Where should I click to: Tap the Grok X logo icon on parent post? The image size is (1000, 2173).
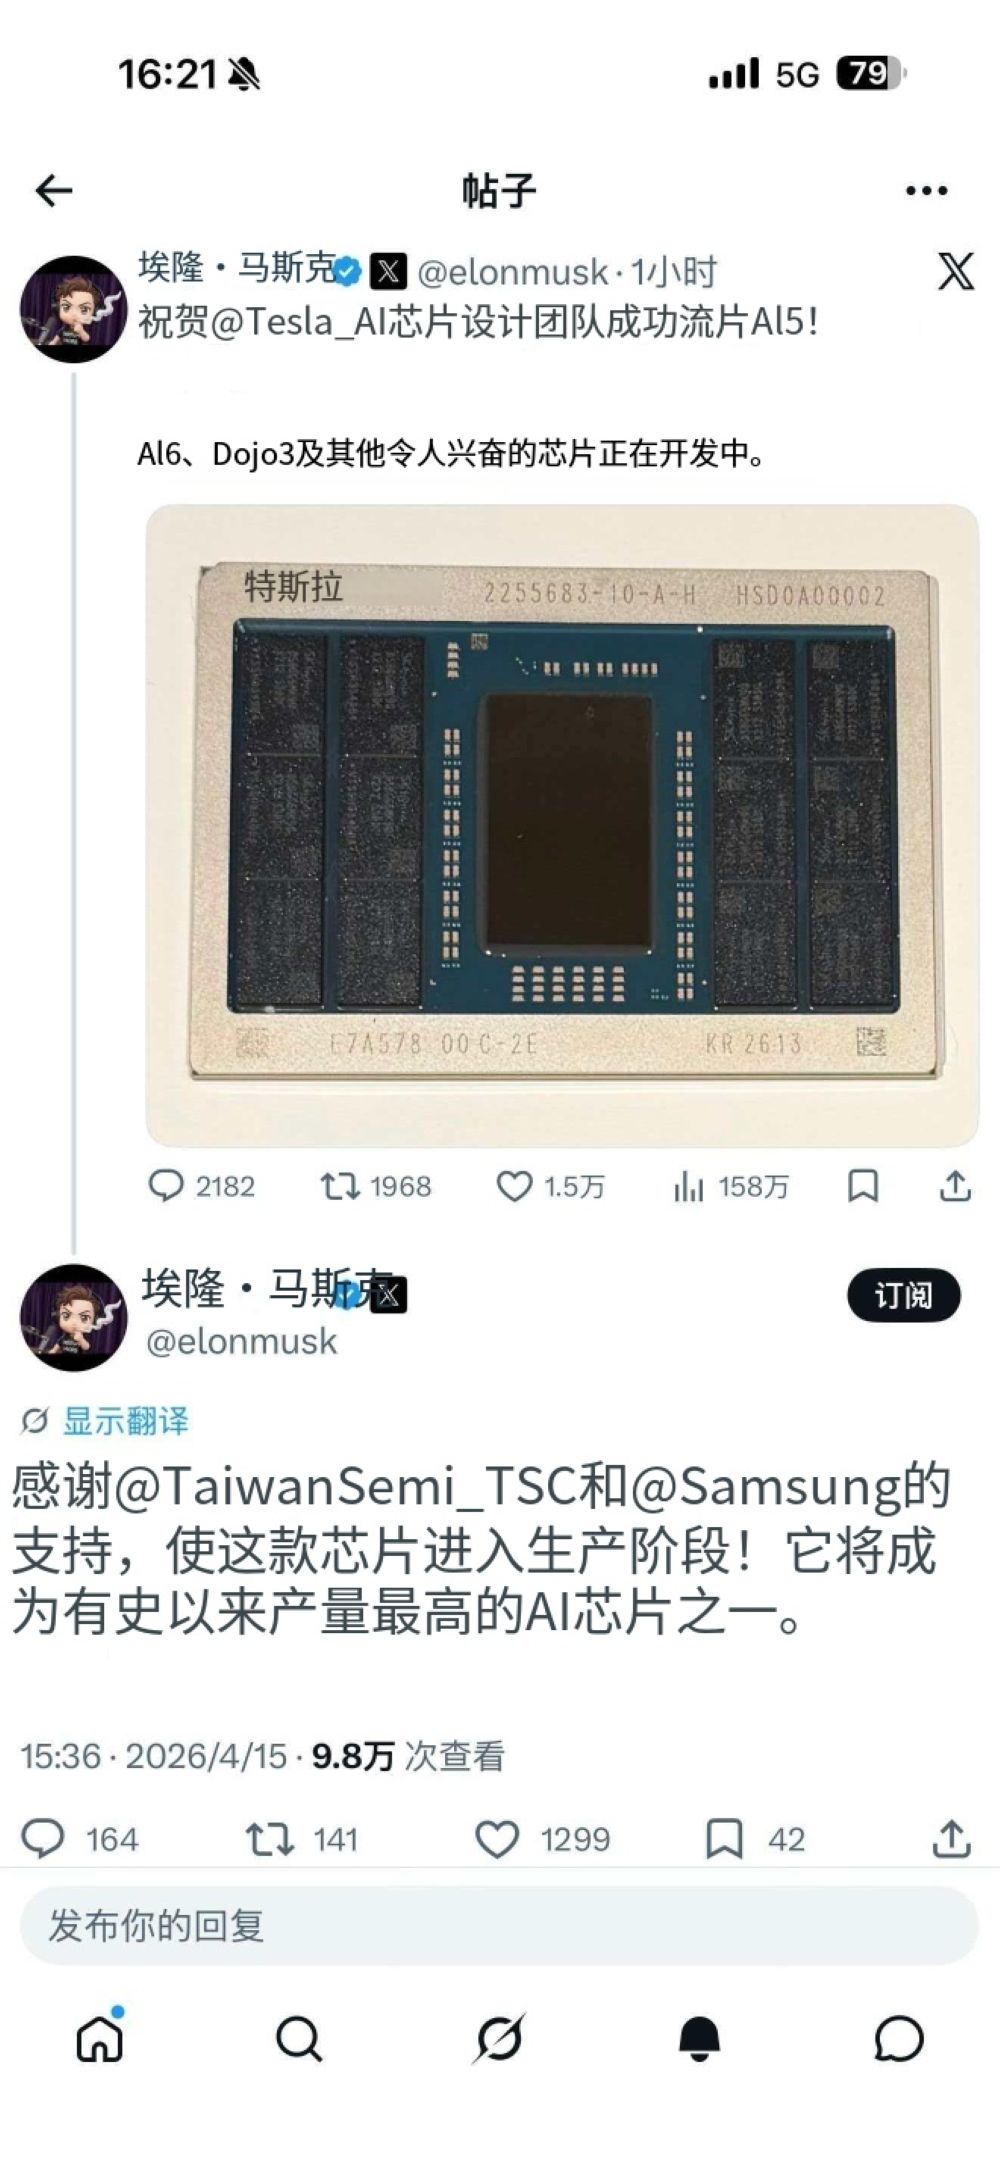[x=955, y=271]
